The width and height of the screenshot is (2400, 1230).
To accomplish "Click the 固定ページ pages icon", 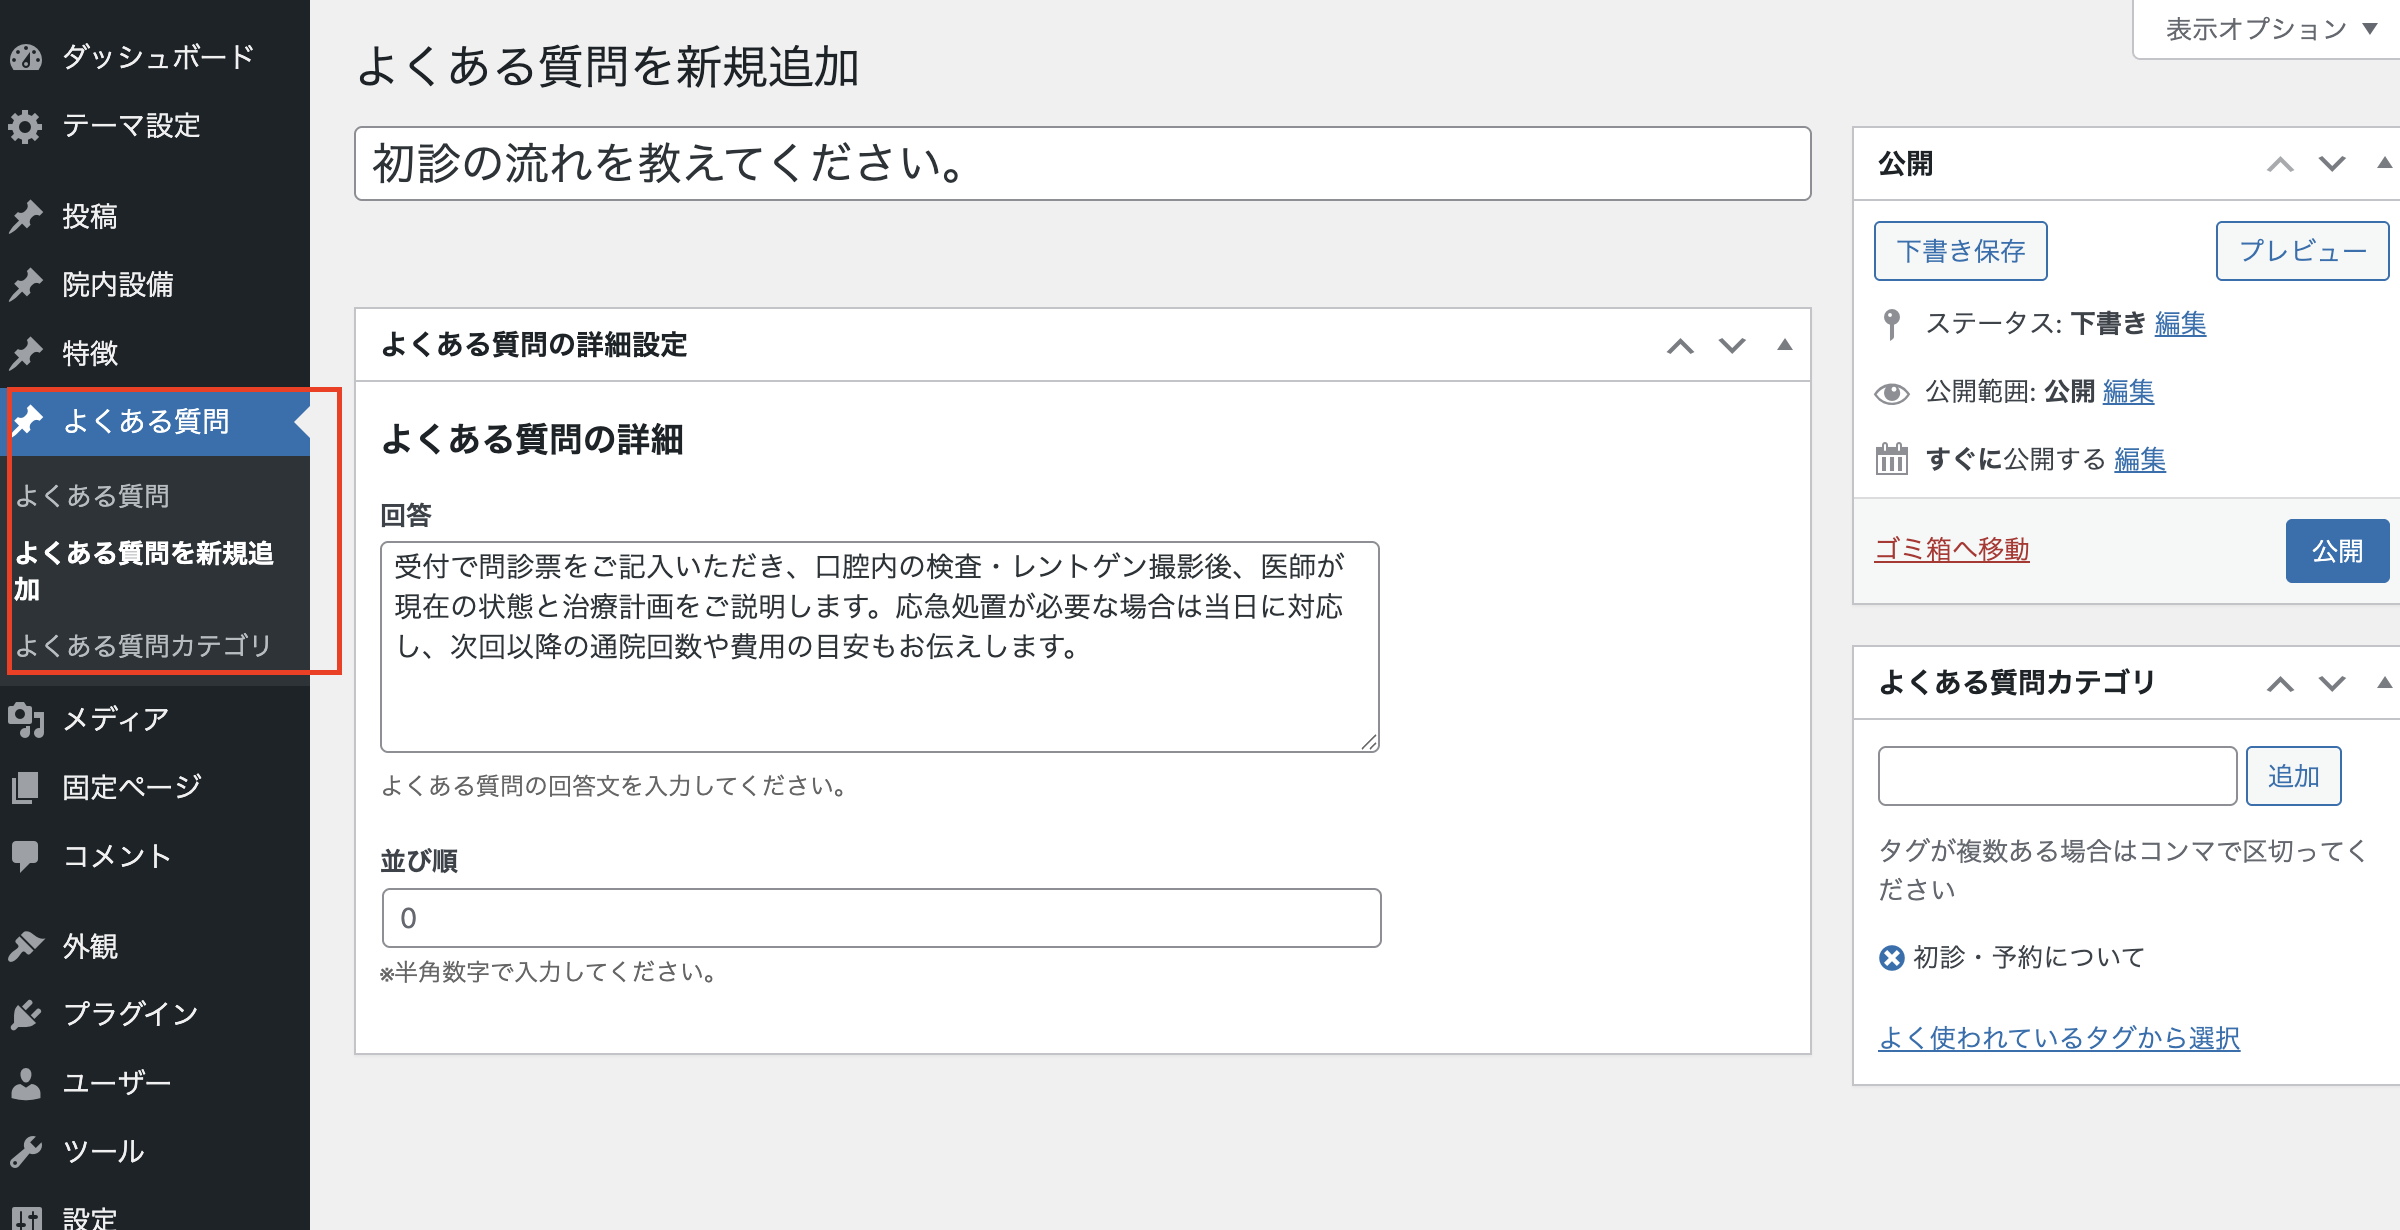I will (x=26, y=787).
